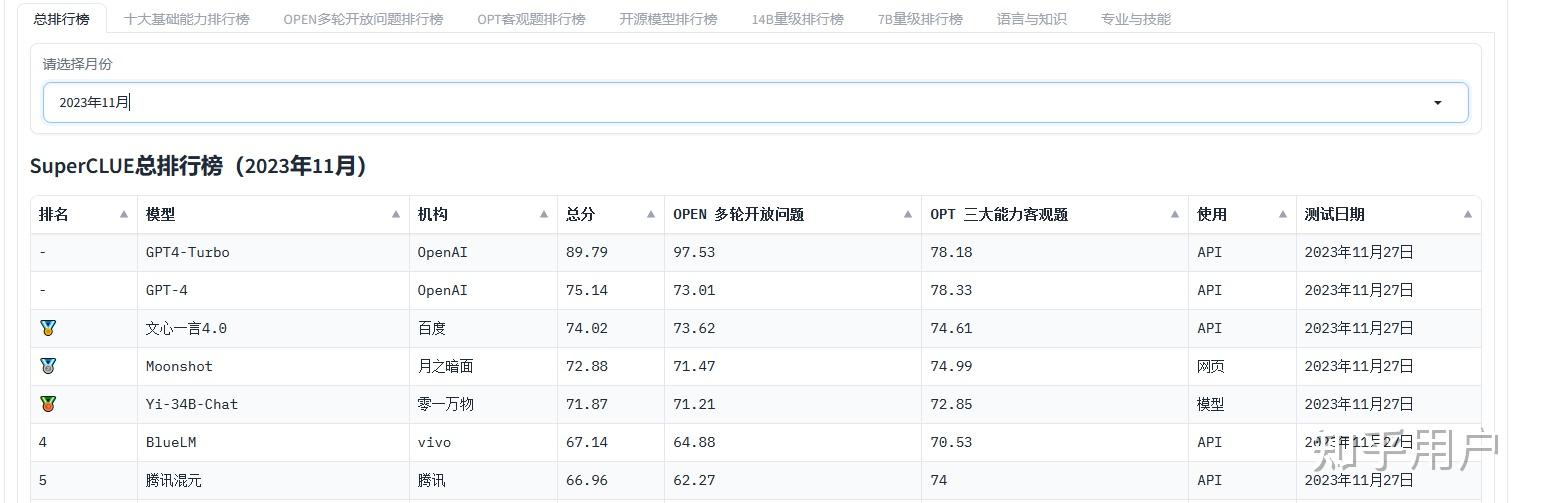Click the total score 89.79 cell

(x=611, y=252)
